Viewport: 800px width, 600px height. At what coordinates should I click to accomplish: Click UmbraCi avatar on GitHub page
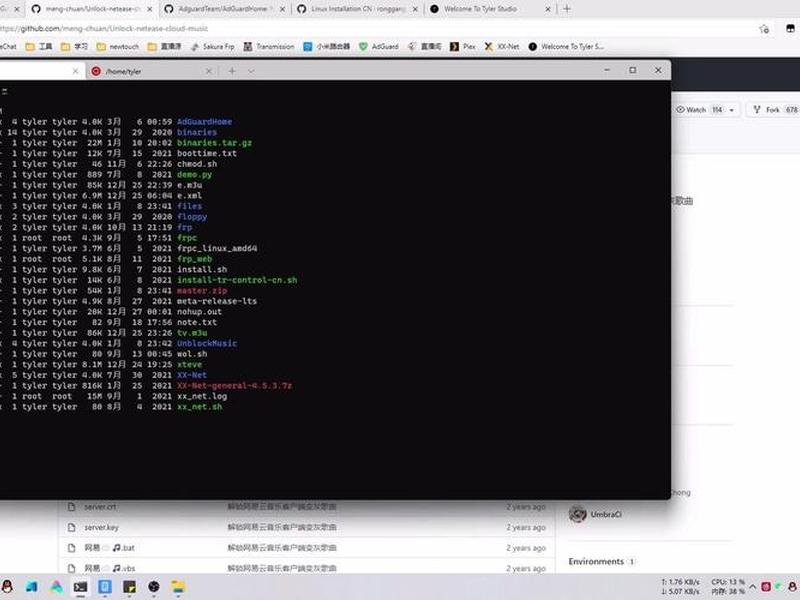point(578,514)
